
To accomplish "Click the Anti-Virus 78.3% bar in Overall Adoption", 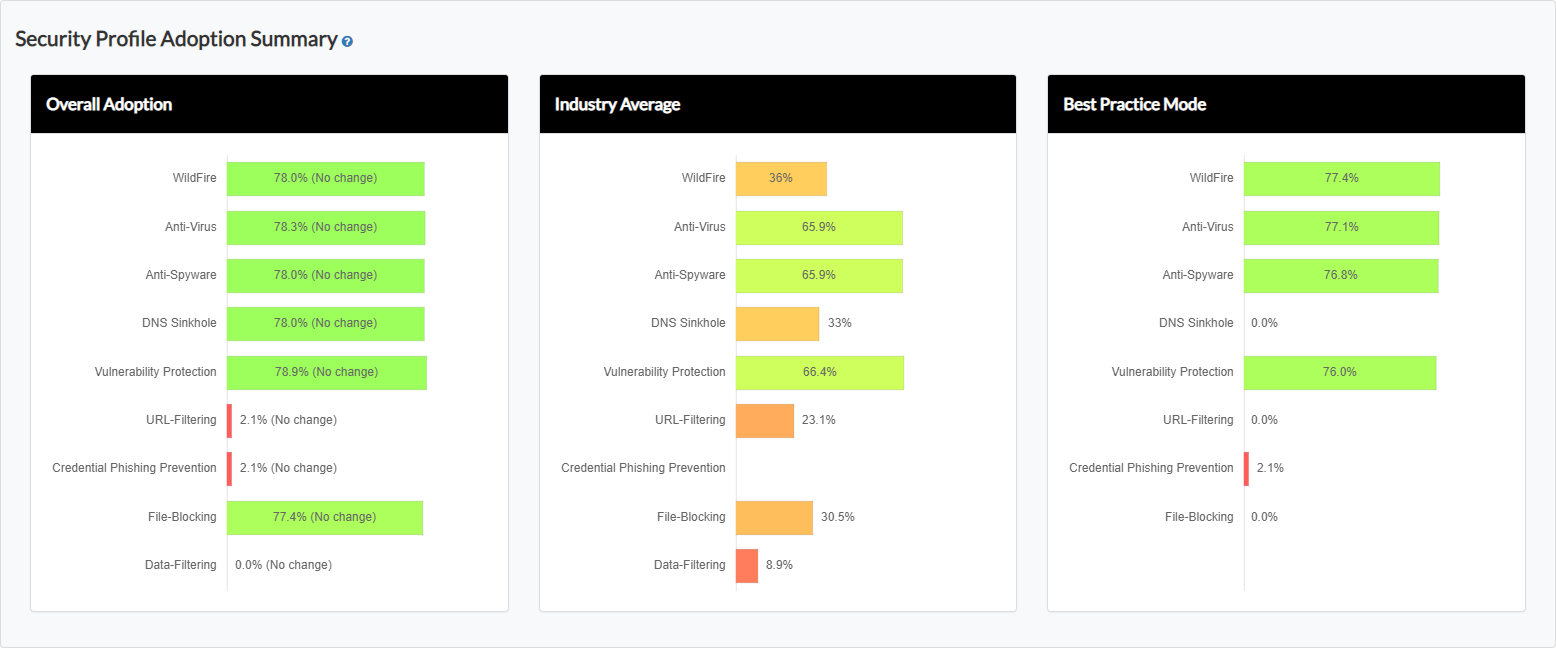I will point(325,227).
